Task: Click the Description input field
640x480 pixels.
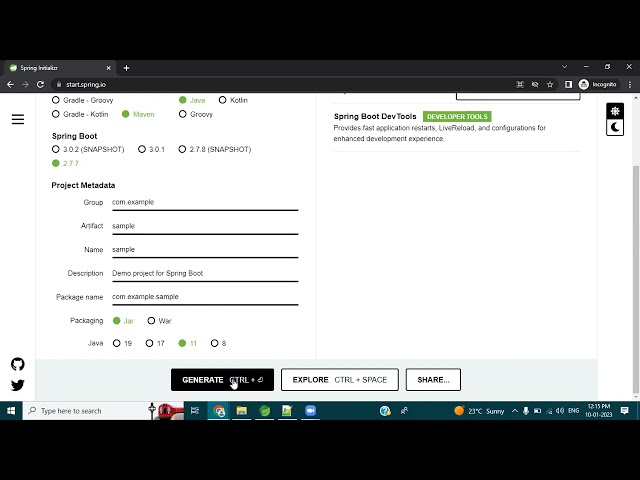Action: click(x=205, y=274)
